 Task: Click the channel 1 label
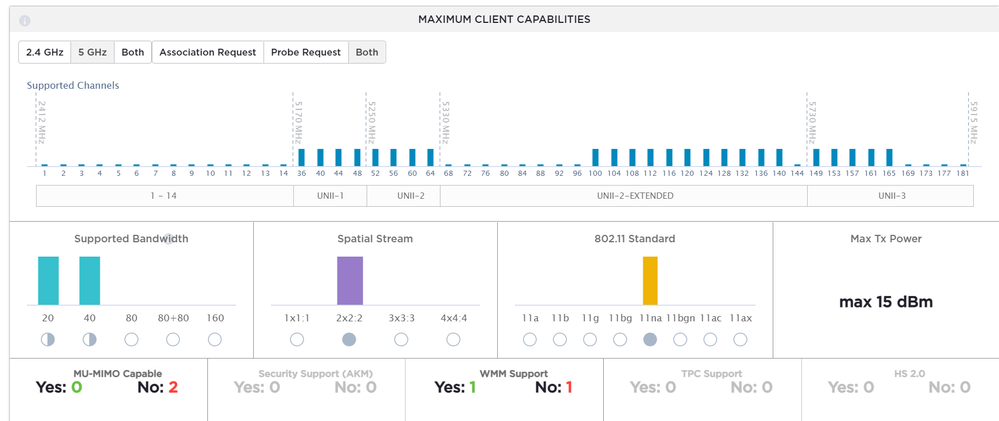click(45, 173)
